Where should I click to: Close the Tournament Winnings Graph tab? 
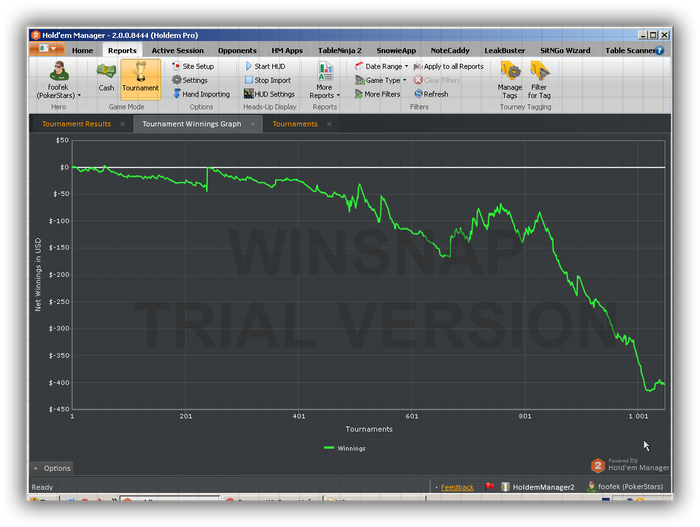point(253,124)
